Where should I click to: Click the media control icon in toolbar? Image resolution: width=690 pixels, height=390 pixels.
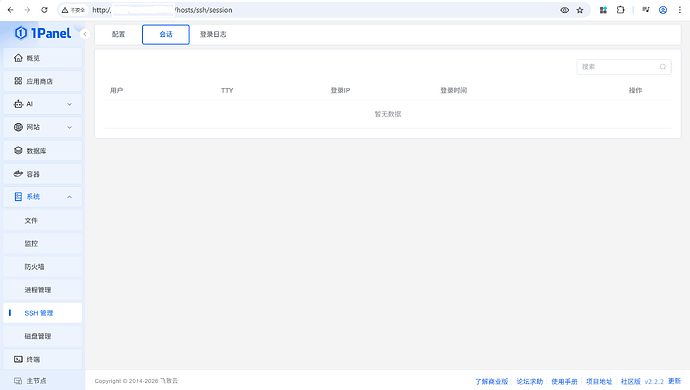(646, 10)
